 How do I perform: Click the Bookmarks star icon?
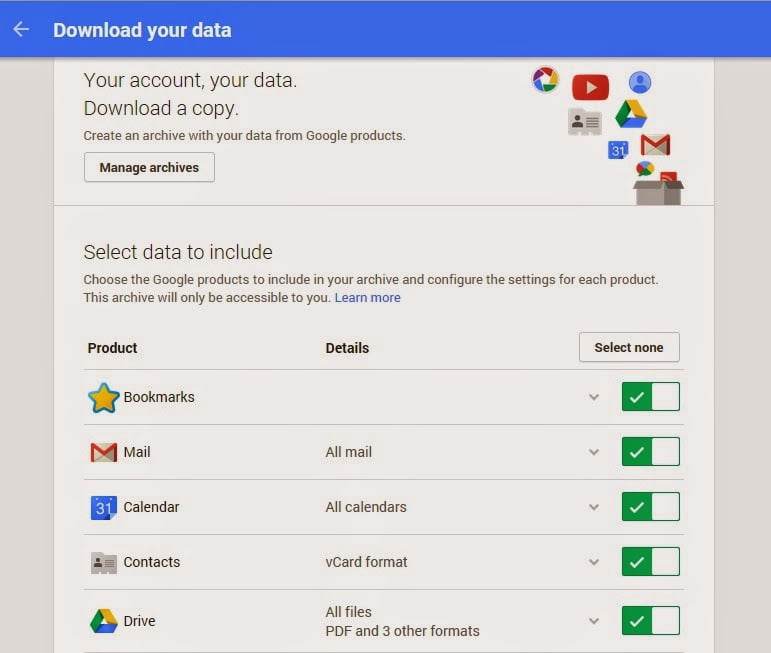(104, 397)
